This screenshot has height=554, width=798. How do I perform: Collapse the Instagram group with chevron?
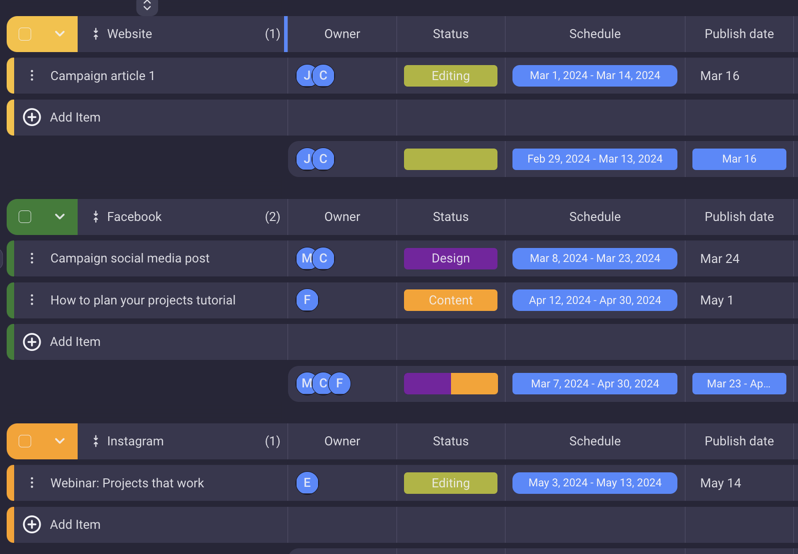click(60, 441)
